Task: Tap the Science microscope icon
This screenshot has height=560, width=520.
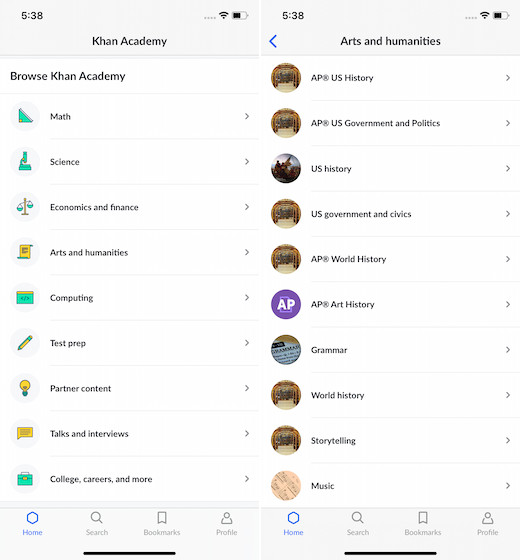Action: tap(25, 161)
